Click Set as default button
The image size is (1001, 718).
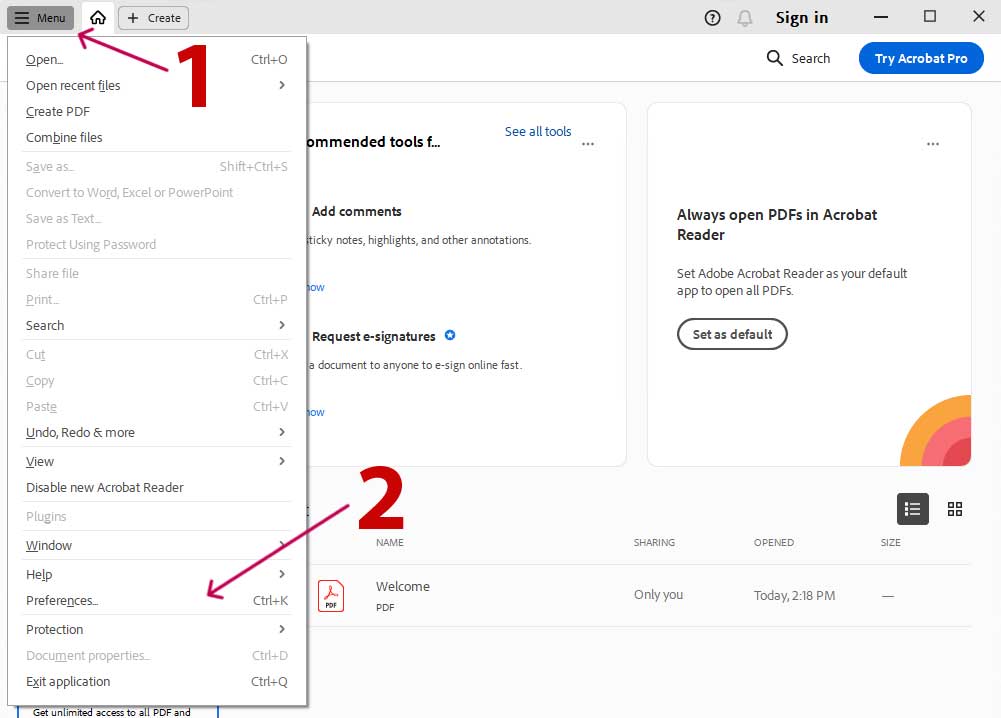click(732, 334)
